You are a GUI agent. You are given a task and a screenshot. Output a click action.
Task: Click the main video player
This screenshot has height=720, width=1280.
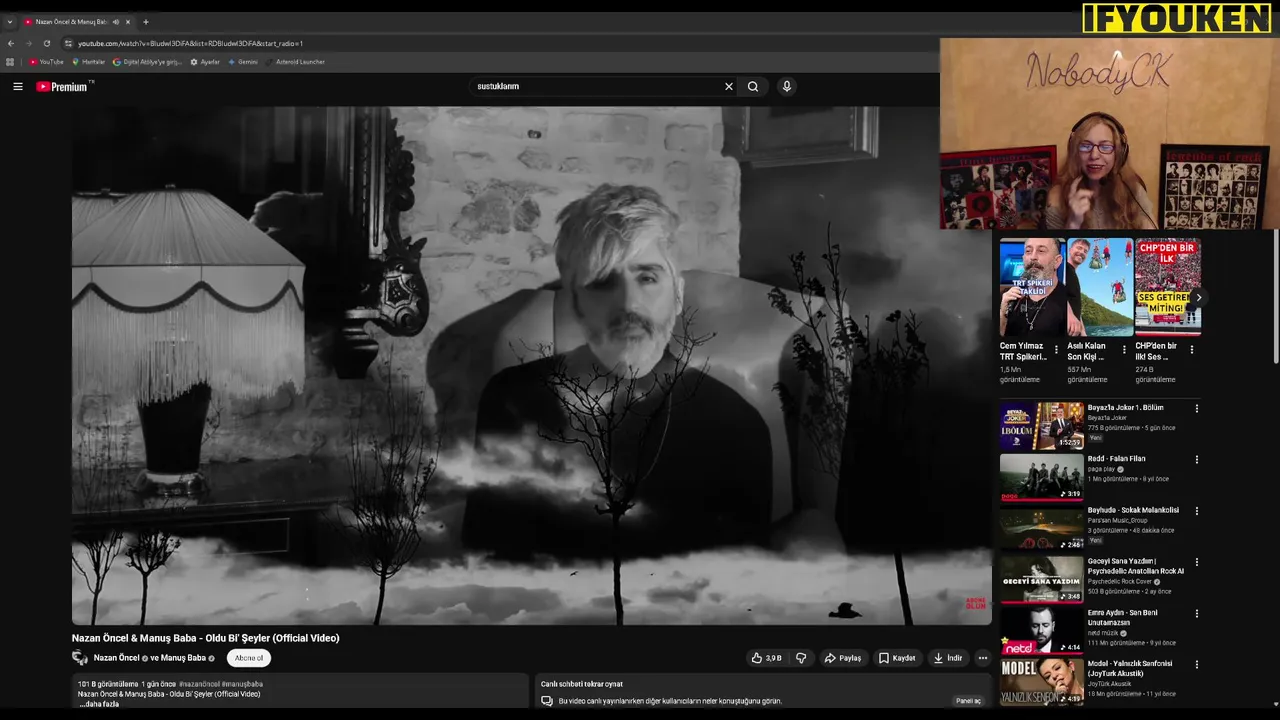click(x=531, y=366)
